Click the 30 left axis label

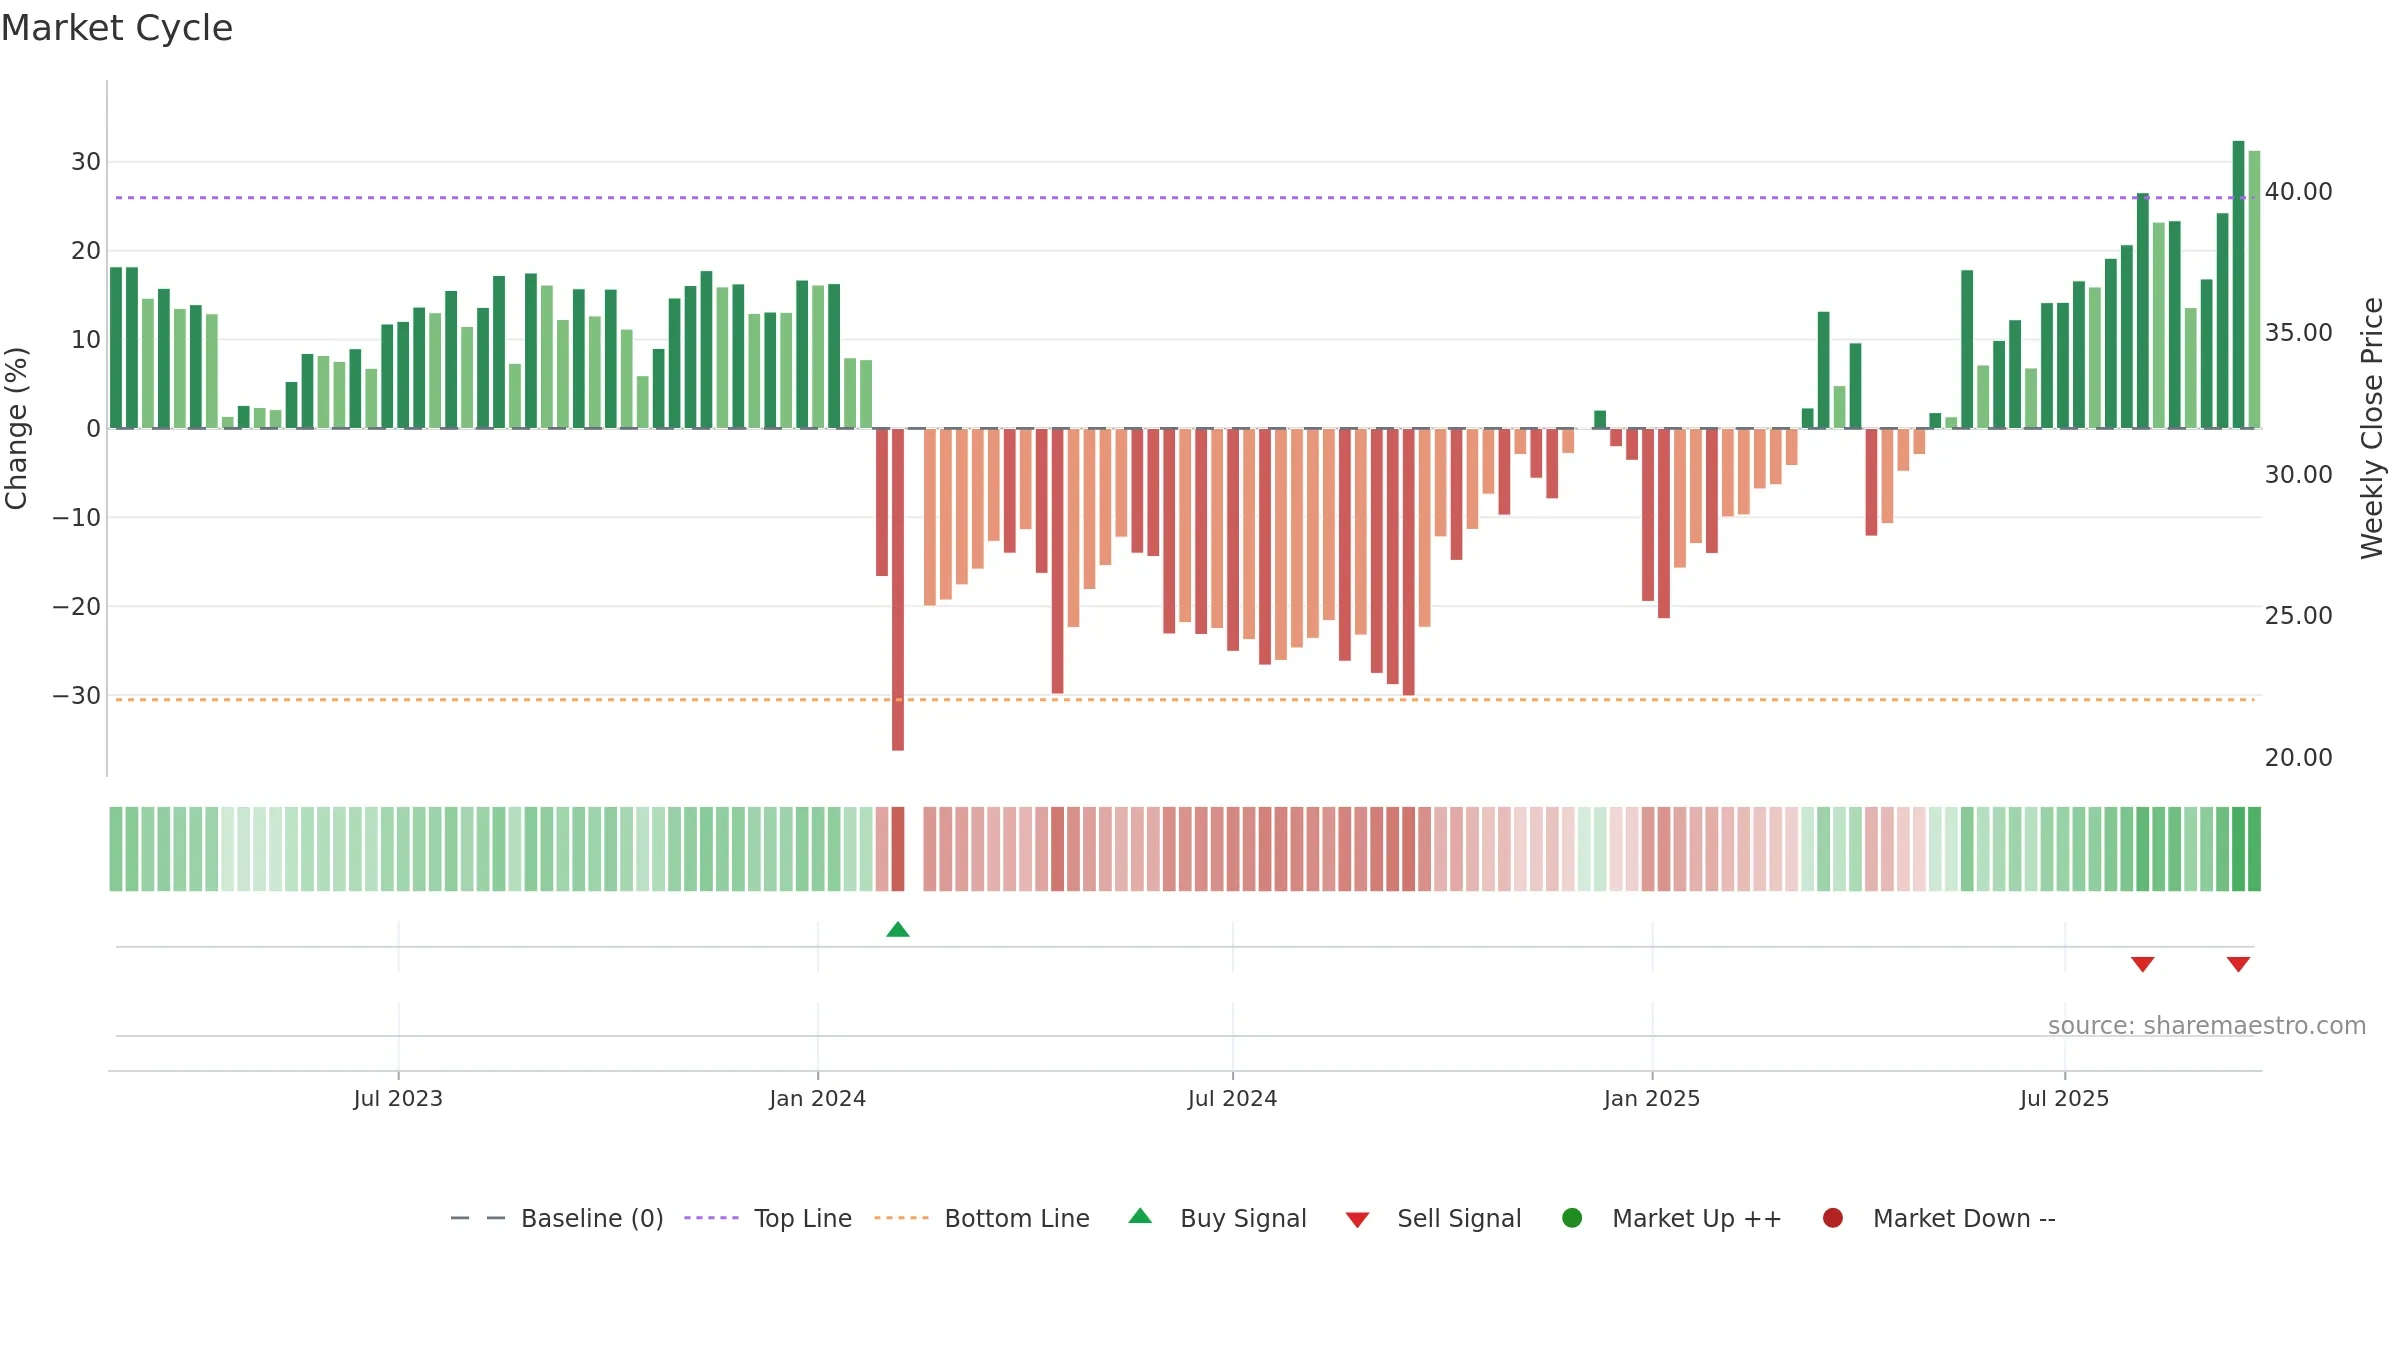pyautogui.click(x=86, y=162)
